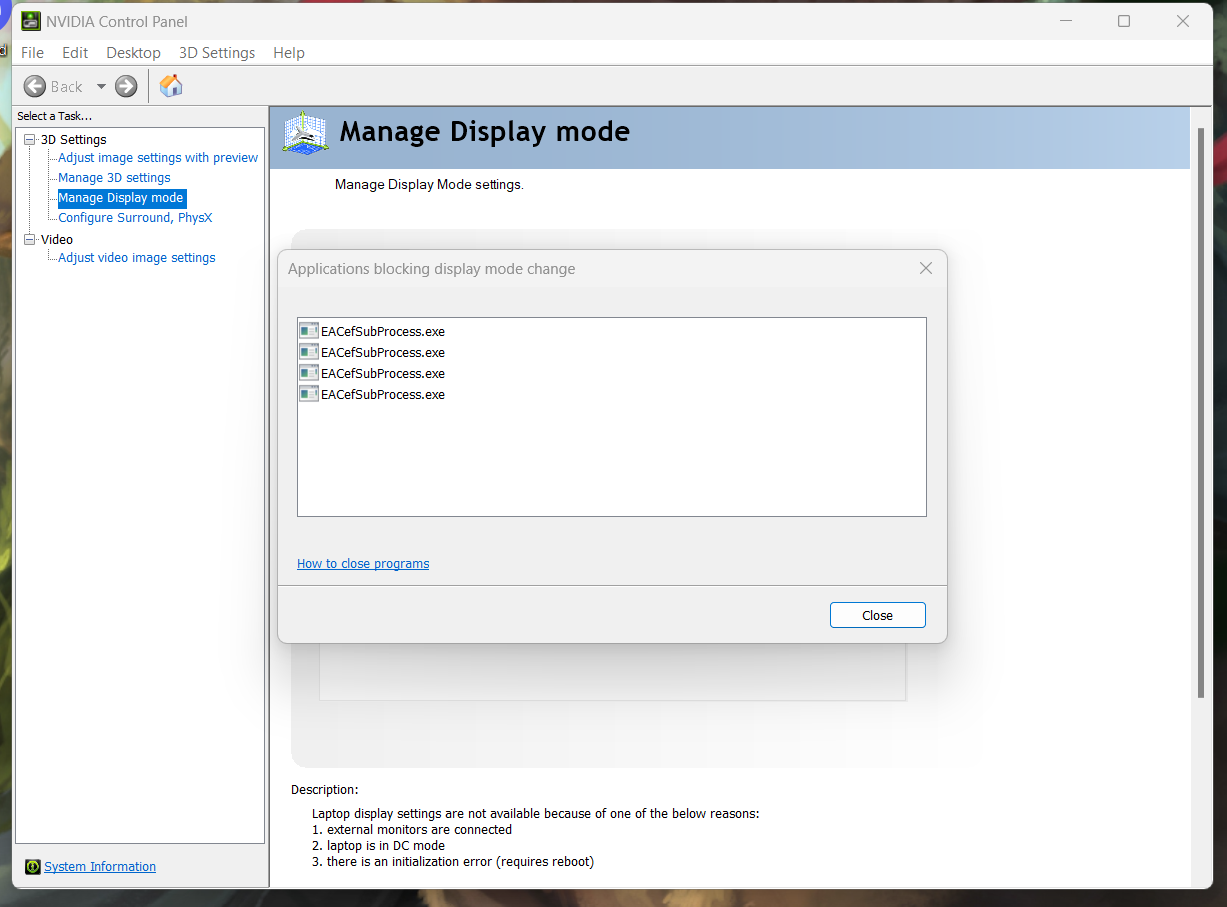1227x907 pixels.
Task: Select the Video tree label
Action: pos(57,240)
